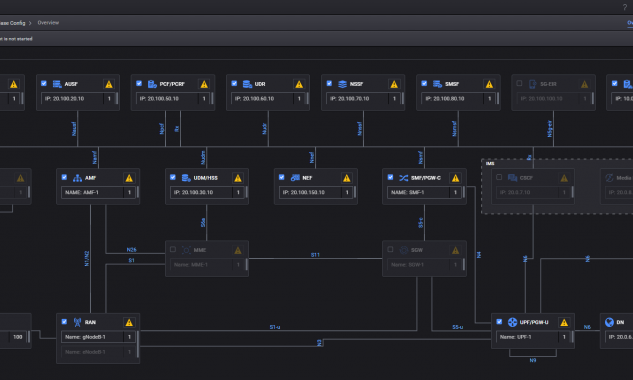633x380 pixels.
Task: Click the N26 interface label
Action: click(x=131, y=250)
